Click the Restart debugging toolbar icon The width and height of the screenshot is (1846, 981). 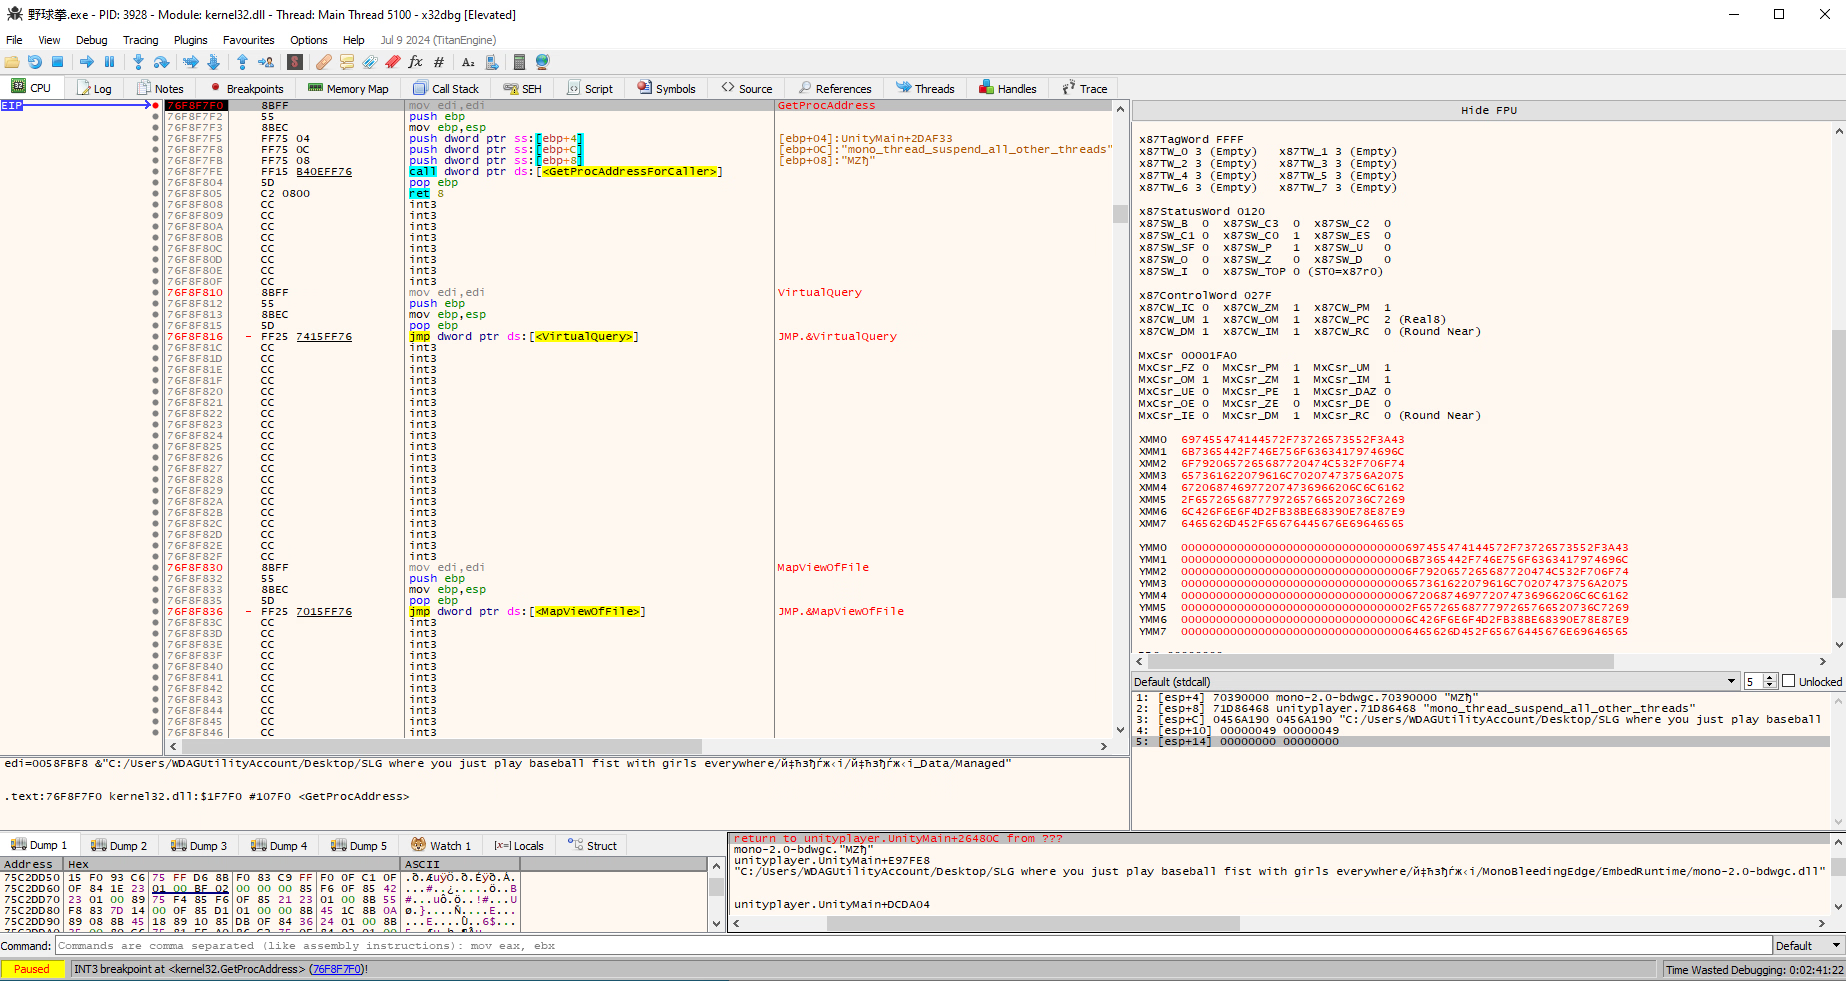pos(35,62)
